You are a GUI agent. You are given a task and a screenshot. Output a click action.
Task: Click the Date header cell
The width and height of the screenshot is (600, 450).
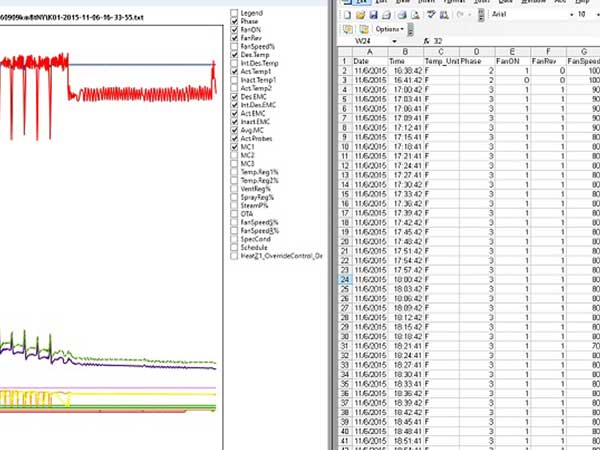370,61
